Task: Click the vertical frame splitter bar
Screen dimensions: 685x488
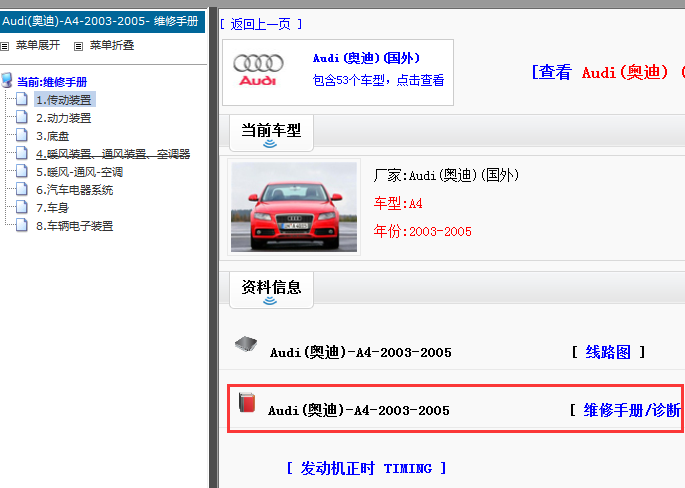Action: tap(213, 247)
